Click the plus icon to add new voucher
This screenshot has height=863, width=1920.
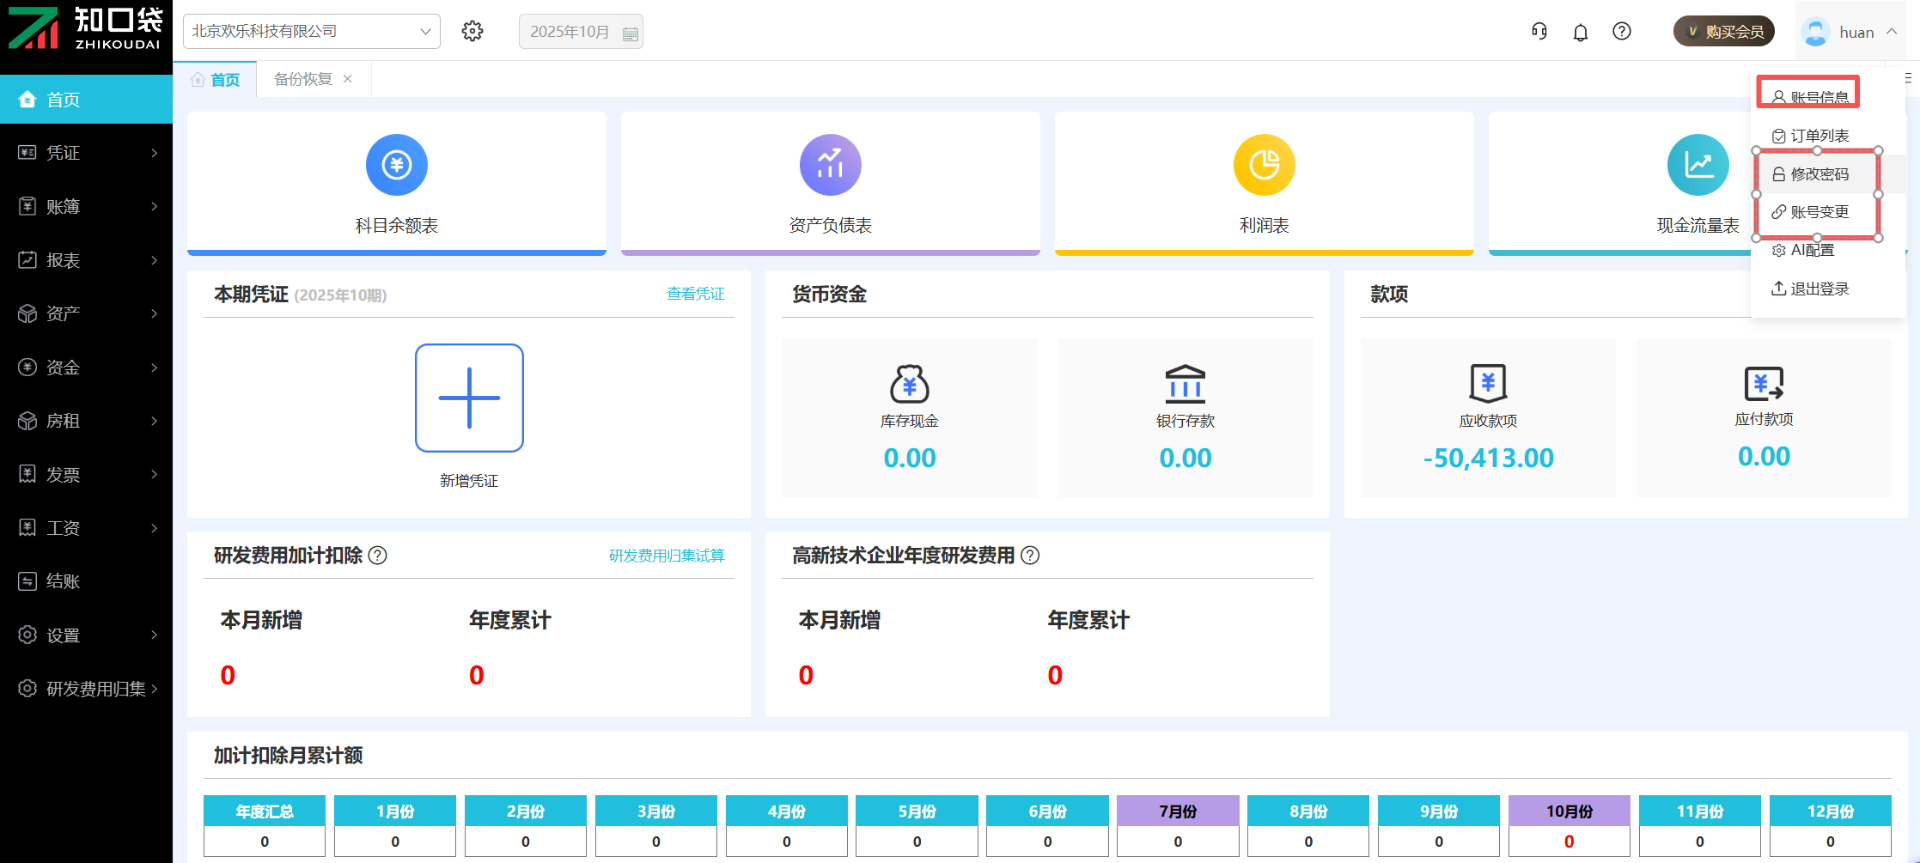tap(469, 398)
